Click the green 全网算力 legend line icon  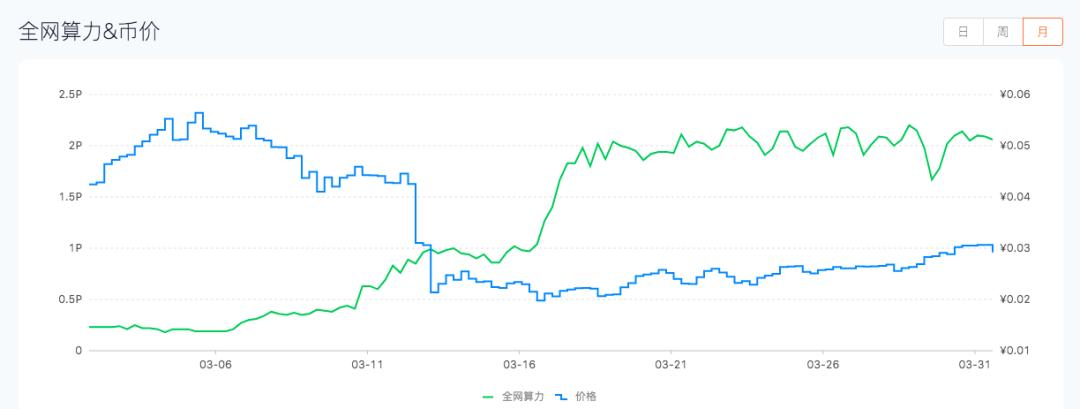488,396
